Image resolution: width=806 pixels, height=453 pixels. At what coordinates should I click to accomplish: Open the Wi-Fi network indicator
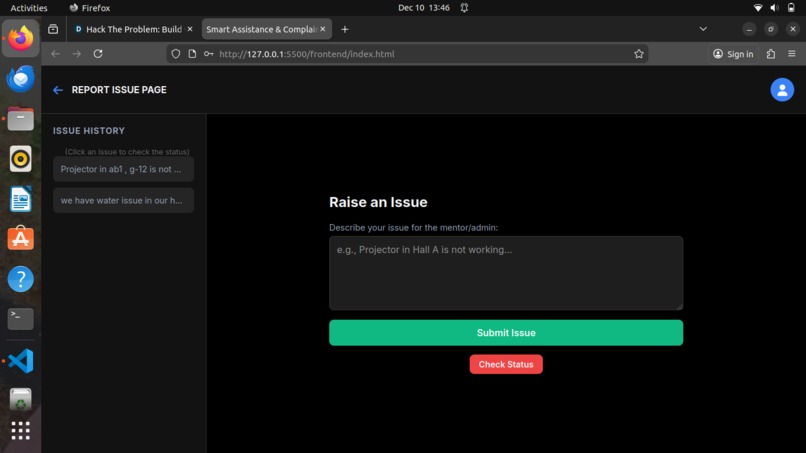coord(758,8)
